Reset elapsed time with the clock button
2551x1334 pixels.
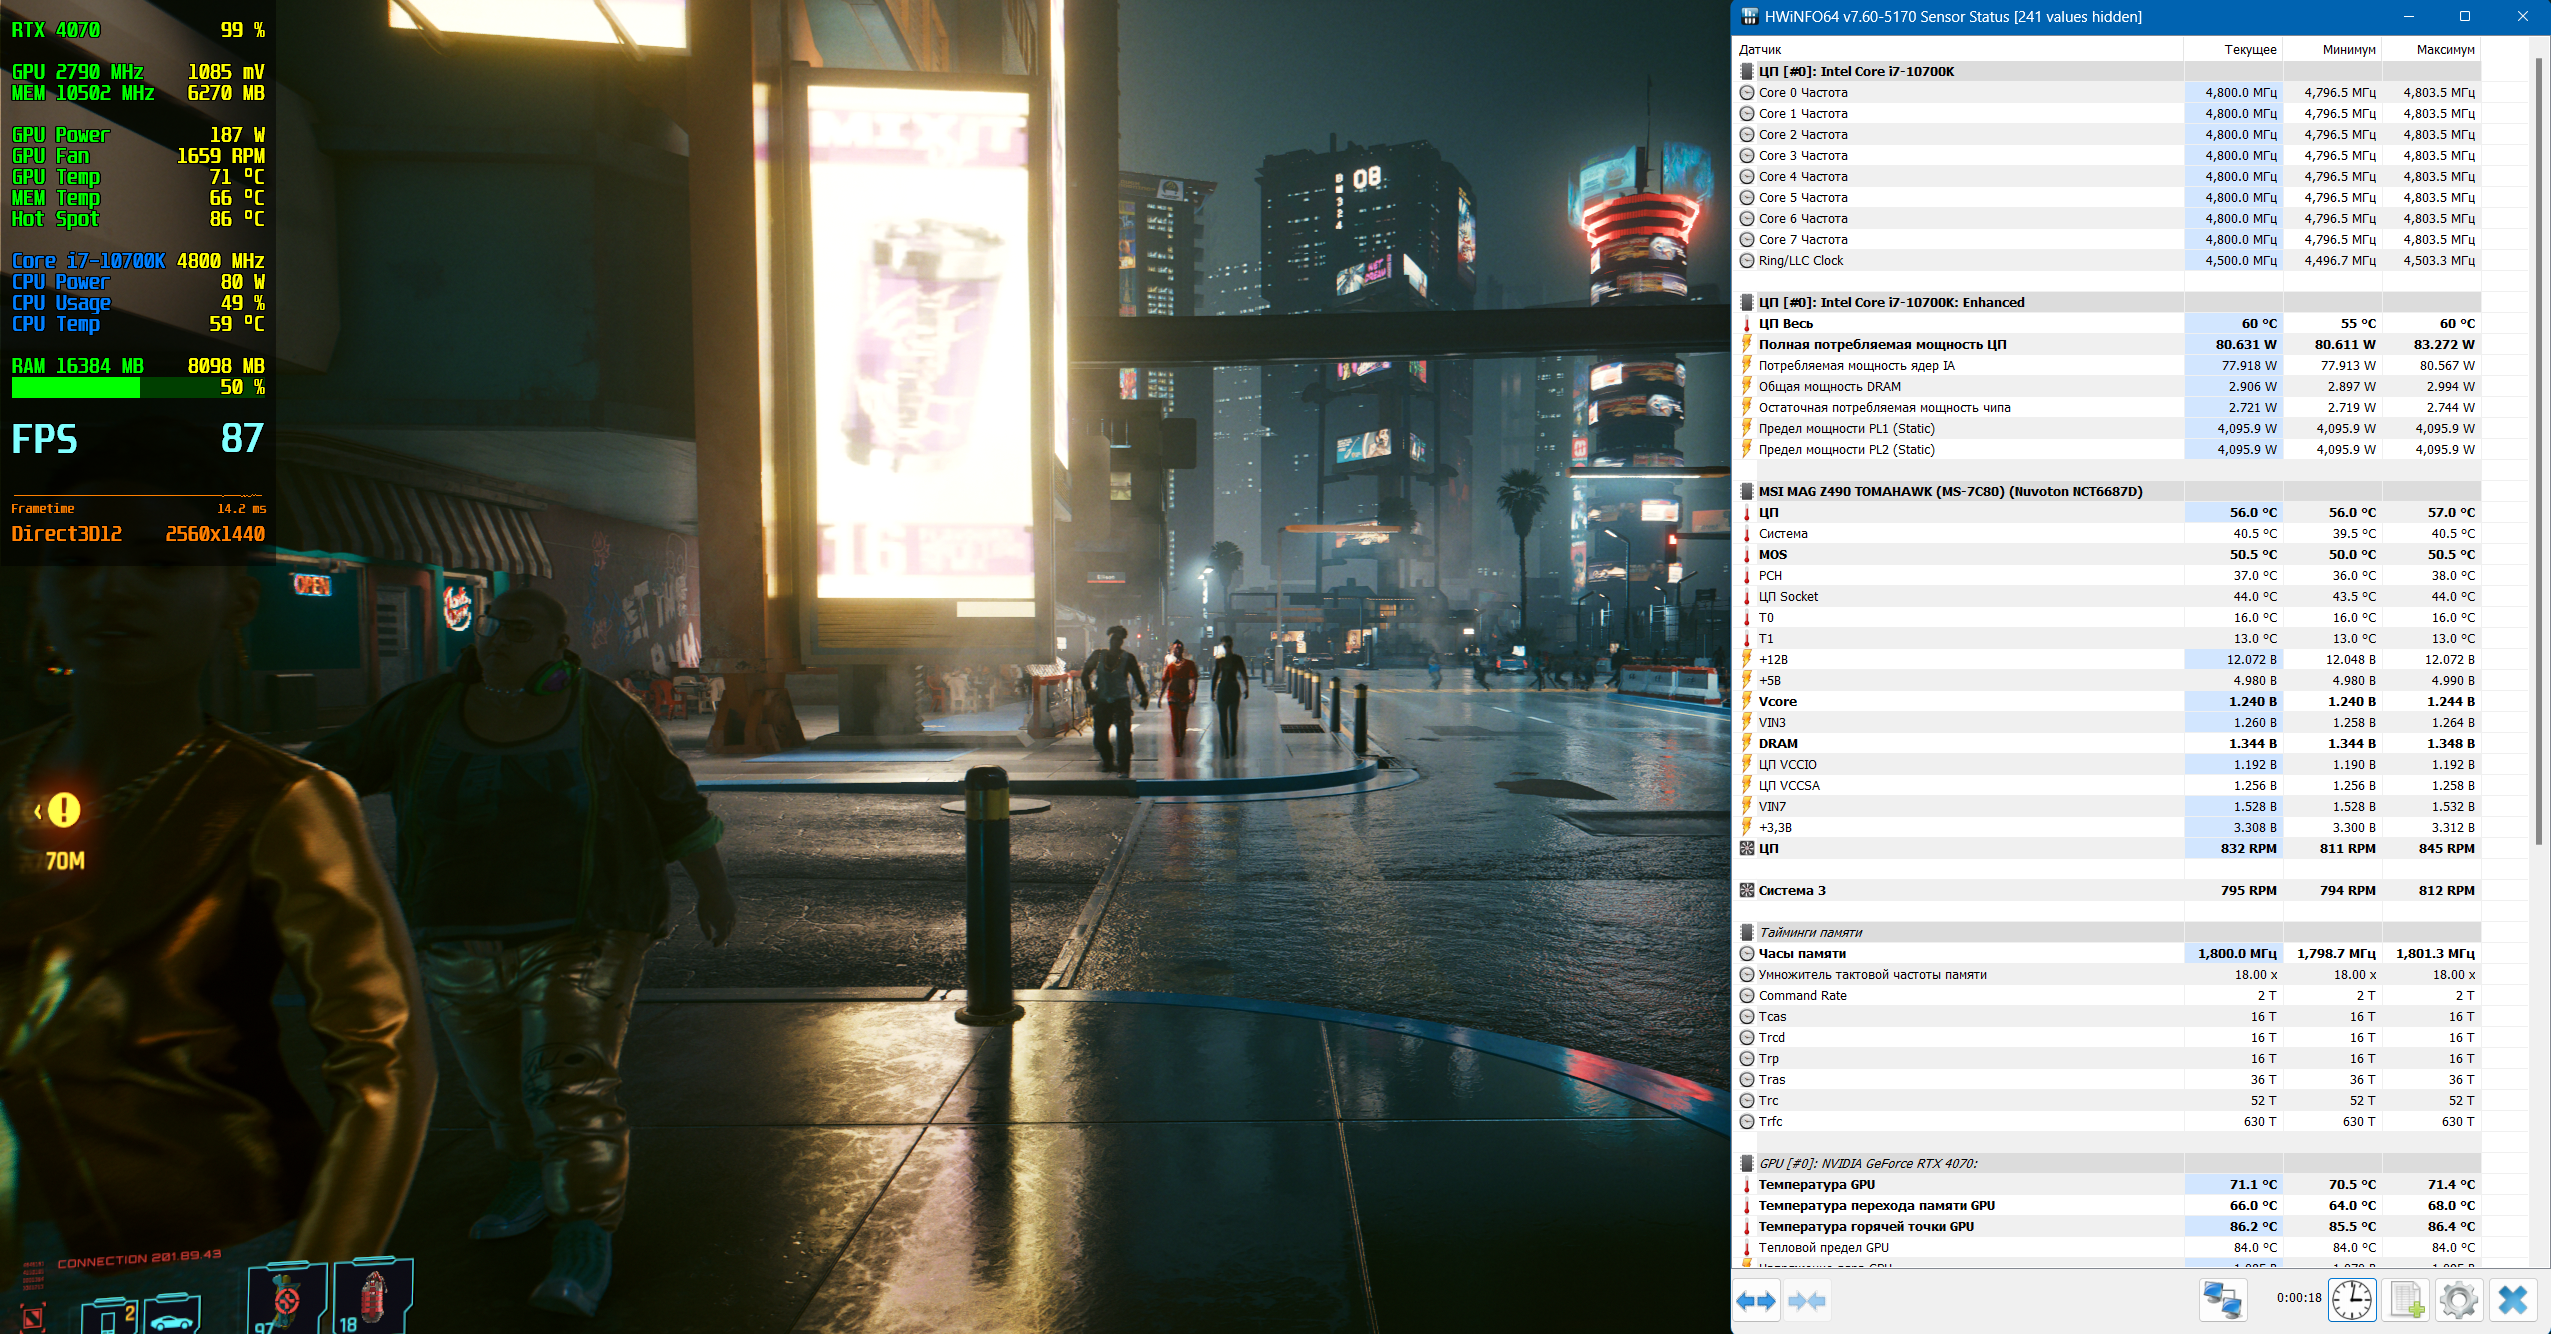[x=2352, y=1300]
